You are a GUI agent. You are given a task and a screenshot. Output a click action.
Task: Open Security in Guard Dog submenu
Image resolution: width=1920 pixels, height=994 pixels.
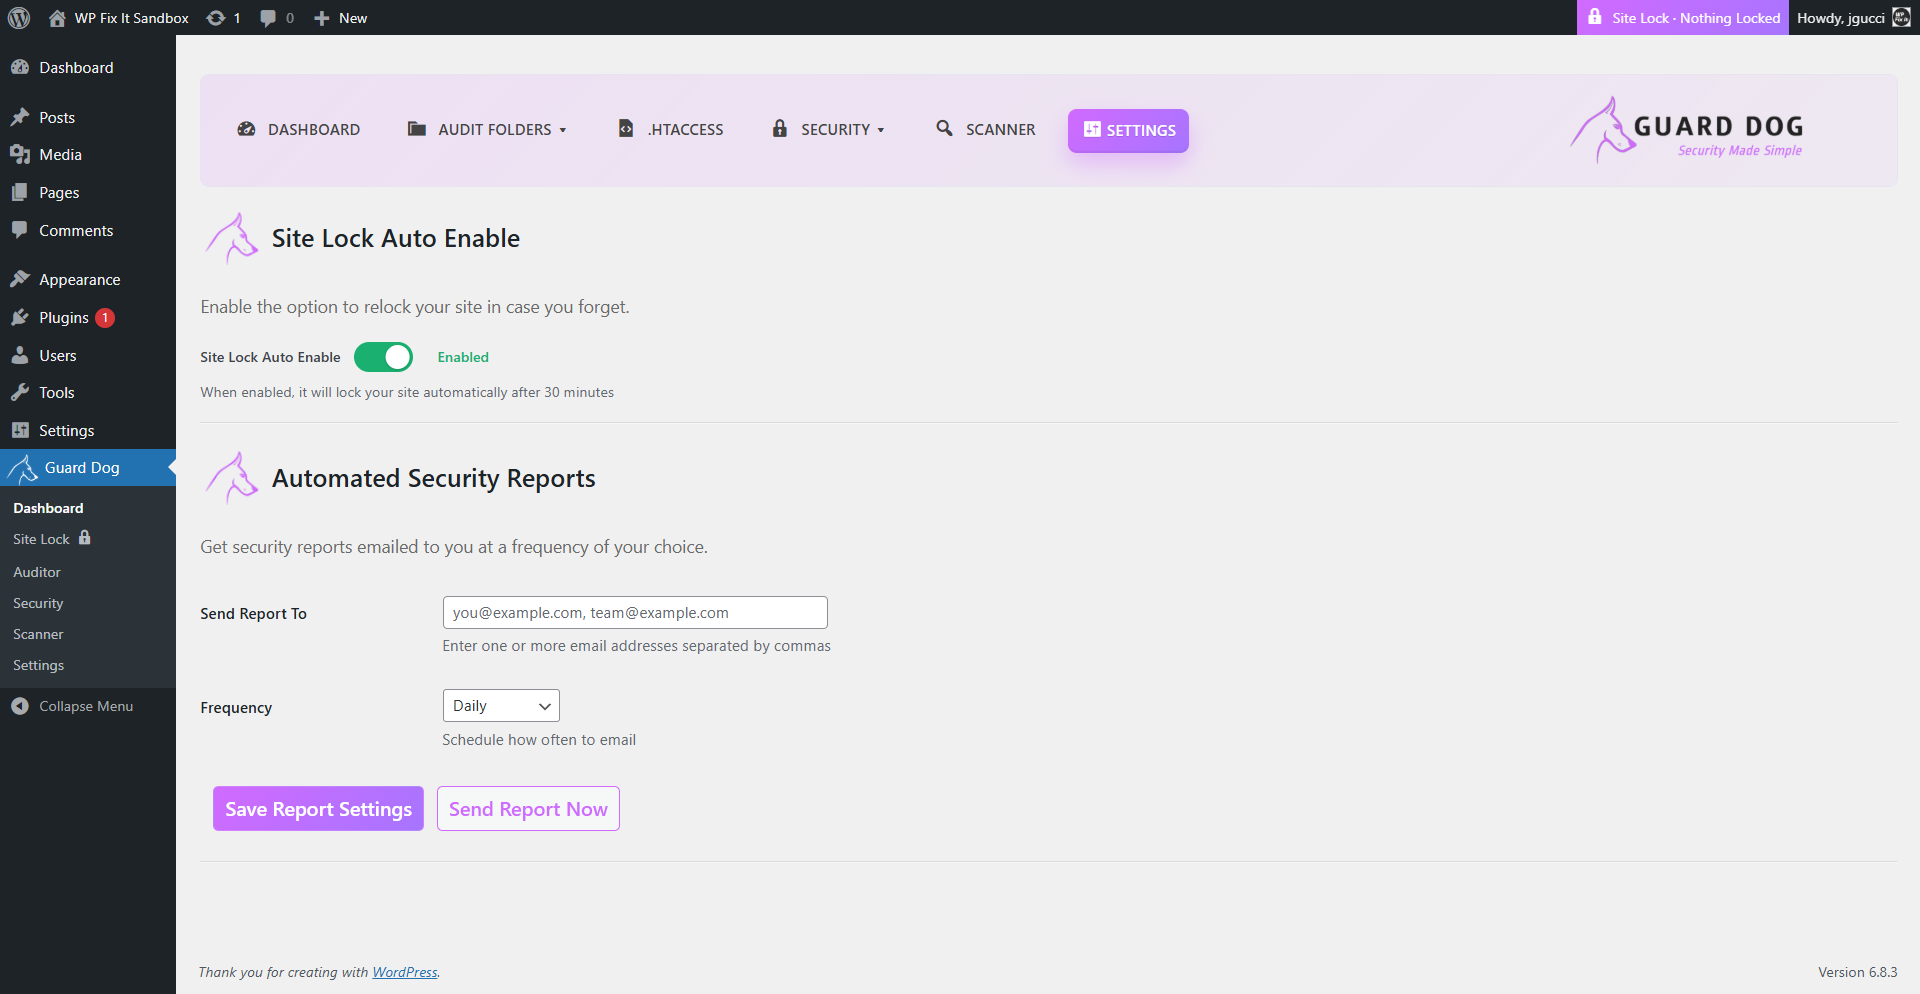pos(38,603)
